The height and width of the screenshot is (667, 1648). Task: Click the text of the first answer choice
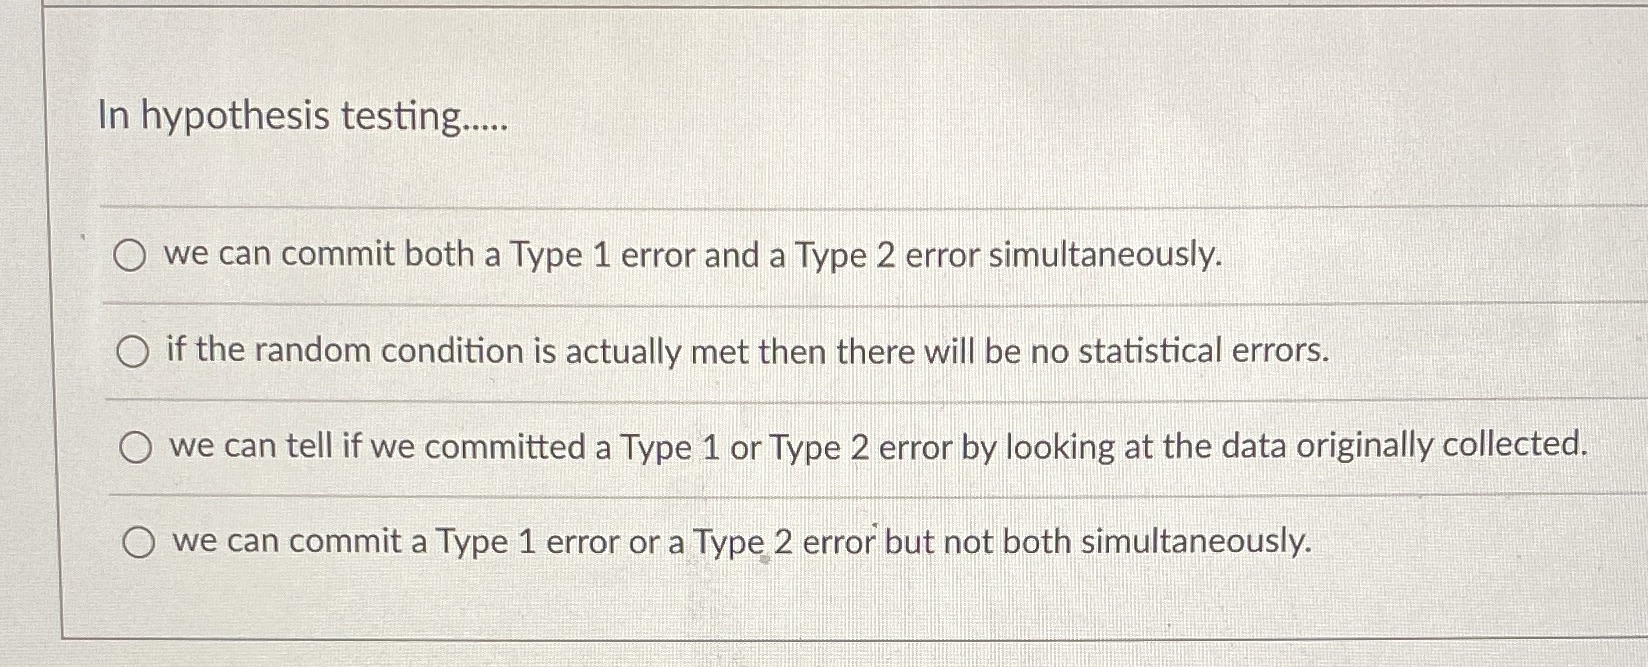pos(694,254)
